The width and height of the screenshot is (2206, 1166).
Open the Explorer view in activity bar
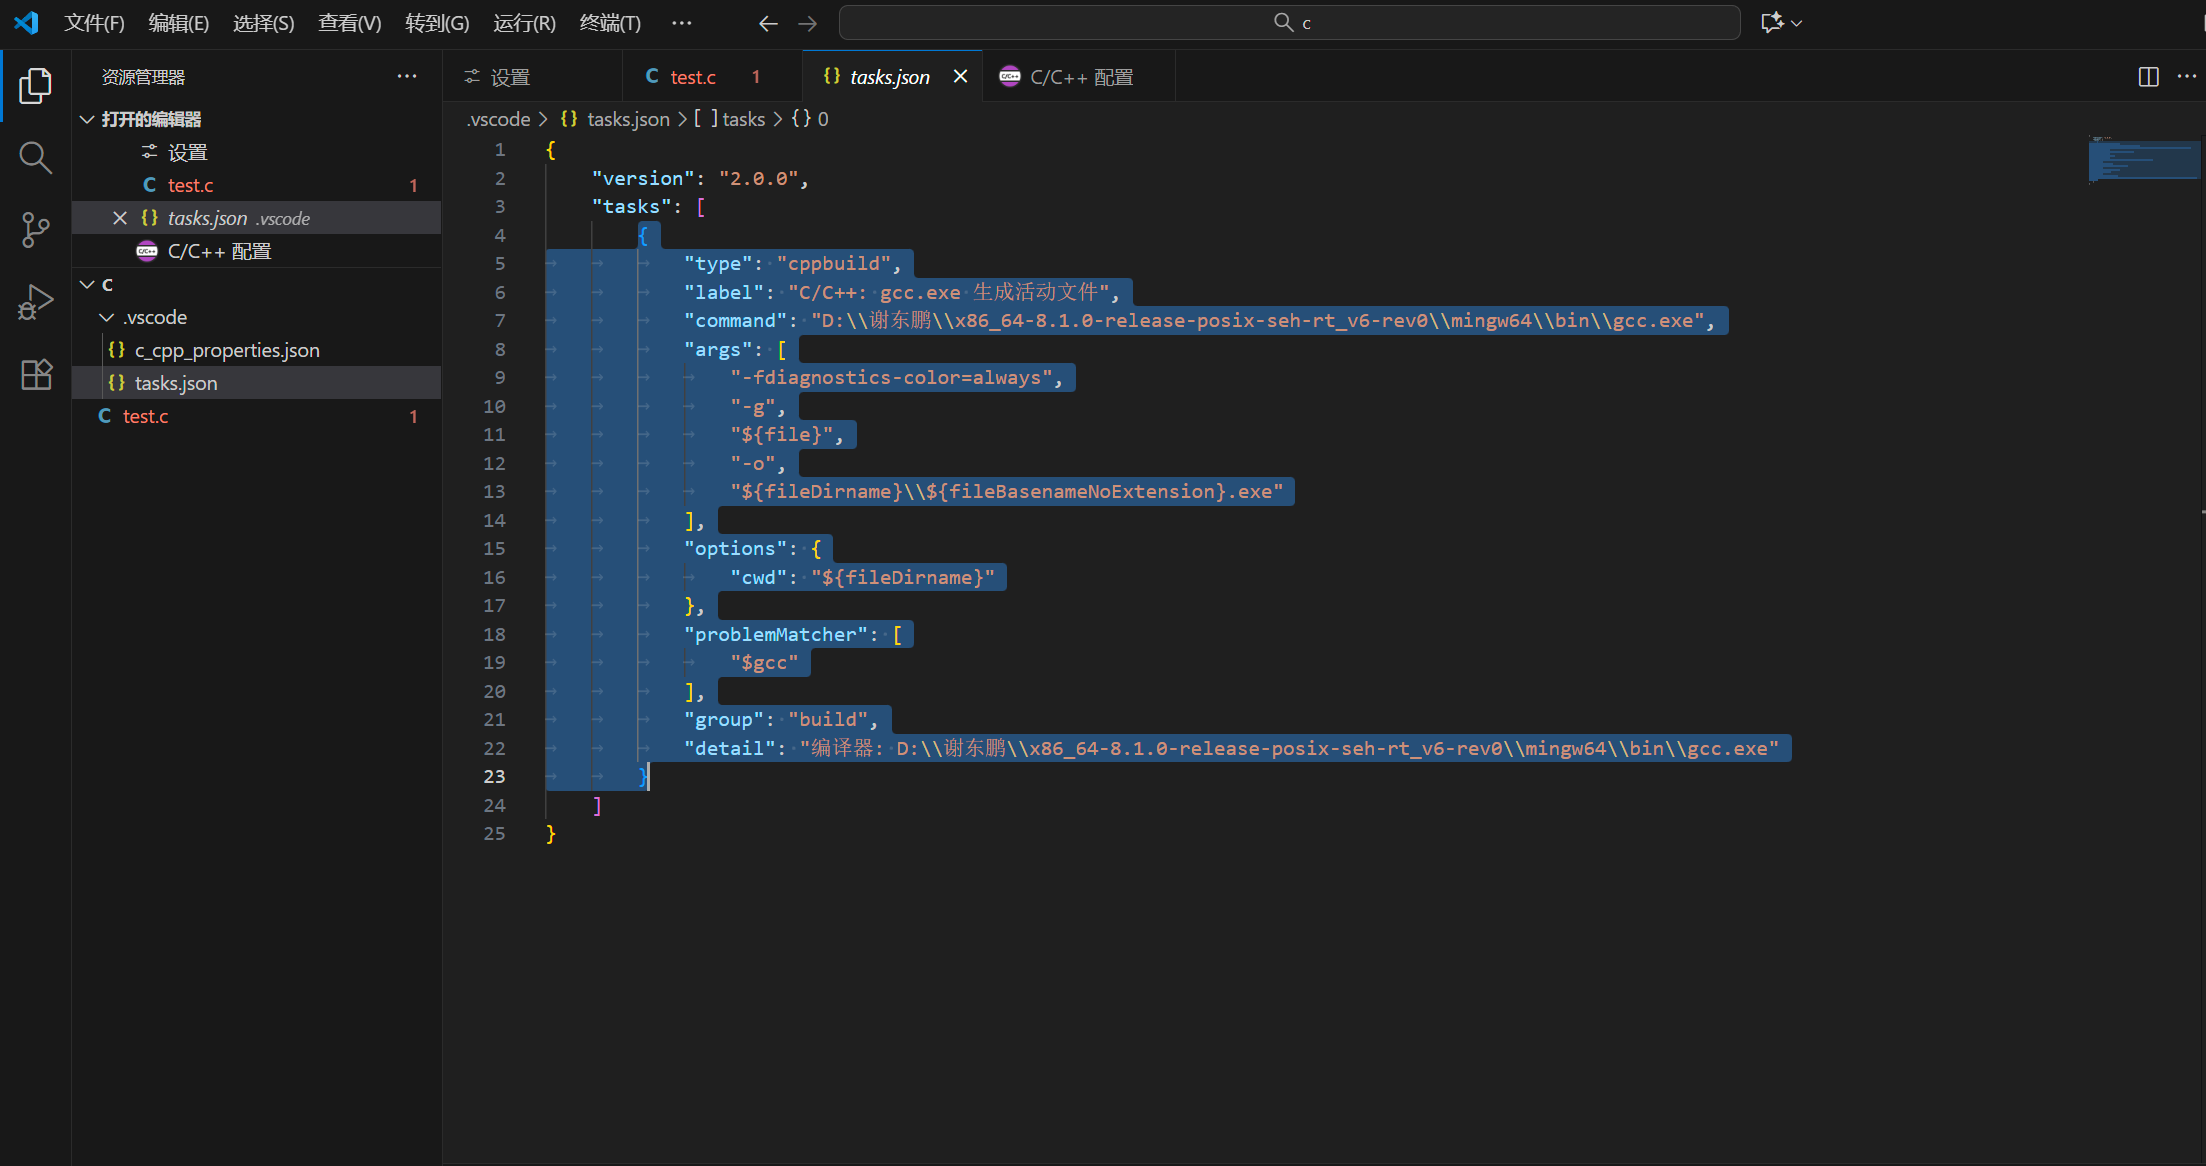(36, 86)
